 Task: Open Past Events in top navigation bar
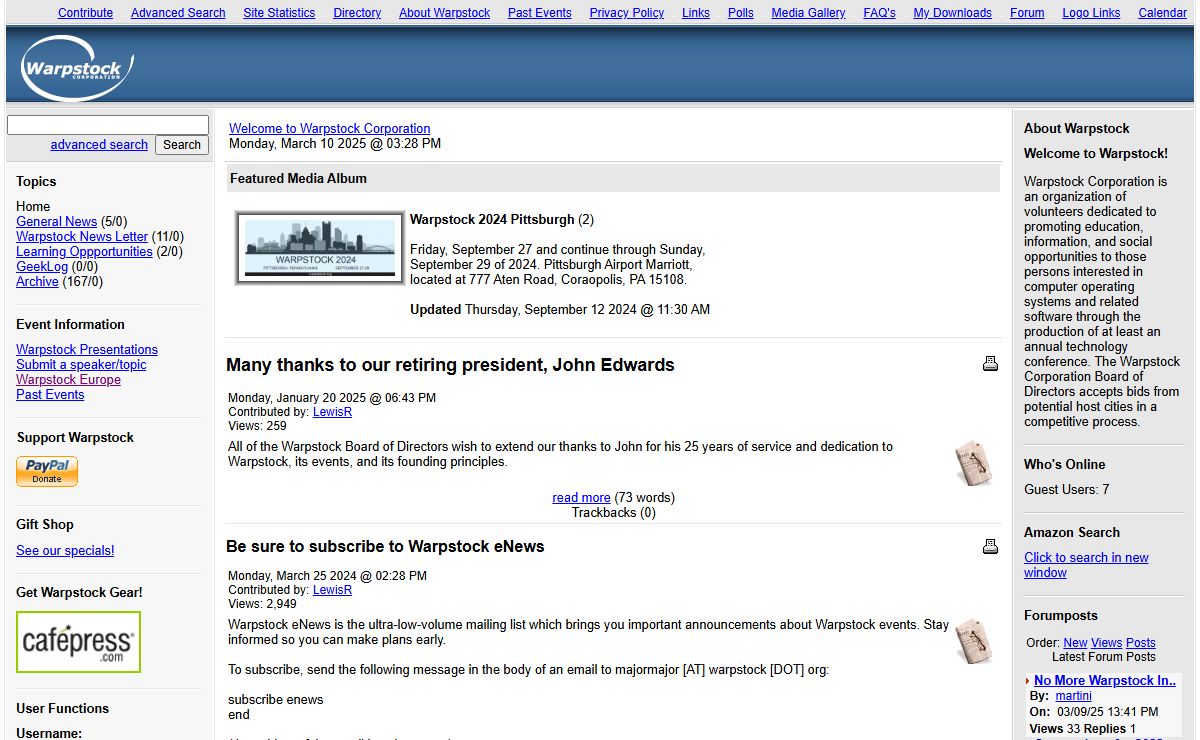540,13
